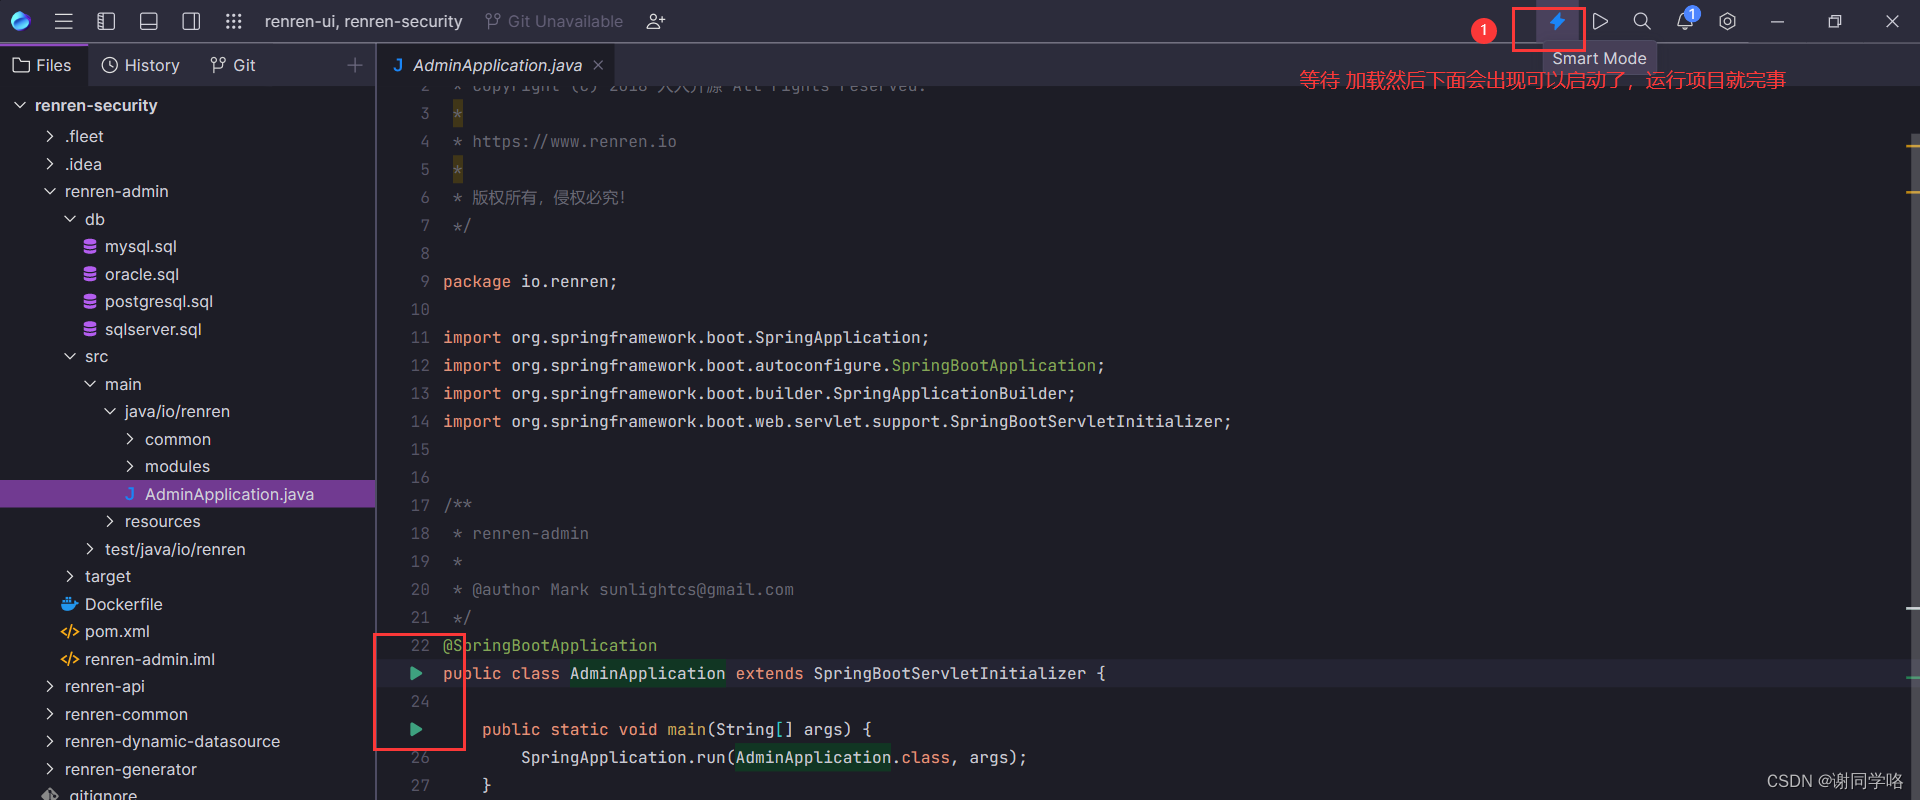Collapse the db folder
This screenshot has width=1920, height=800.
click(x=70, y=219)
